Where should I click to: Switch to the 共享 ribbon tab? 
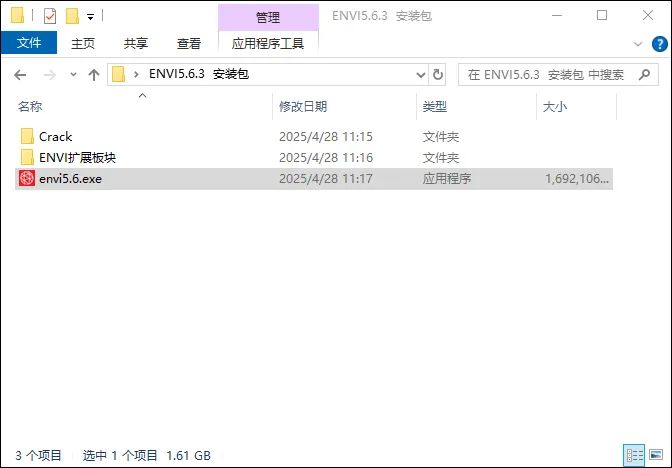(x=135, y=43)
